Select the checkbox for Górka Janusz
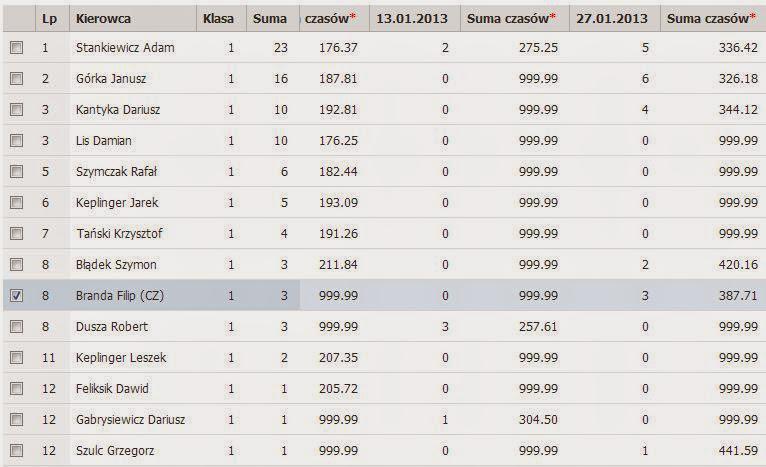The width and height of the screenshot is (766, 467). pos(16,79)
